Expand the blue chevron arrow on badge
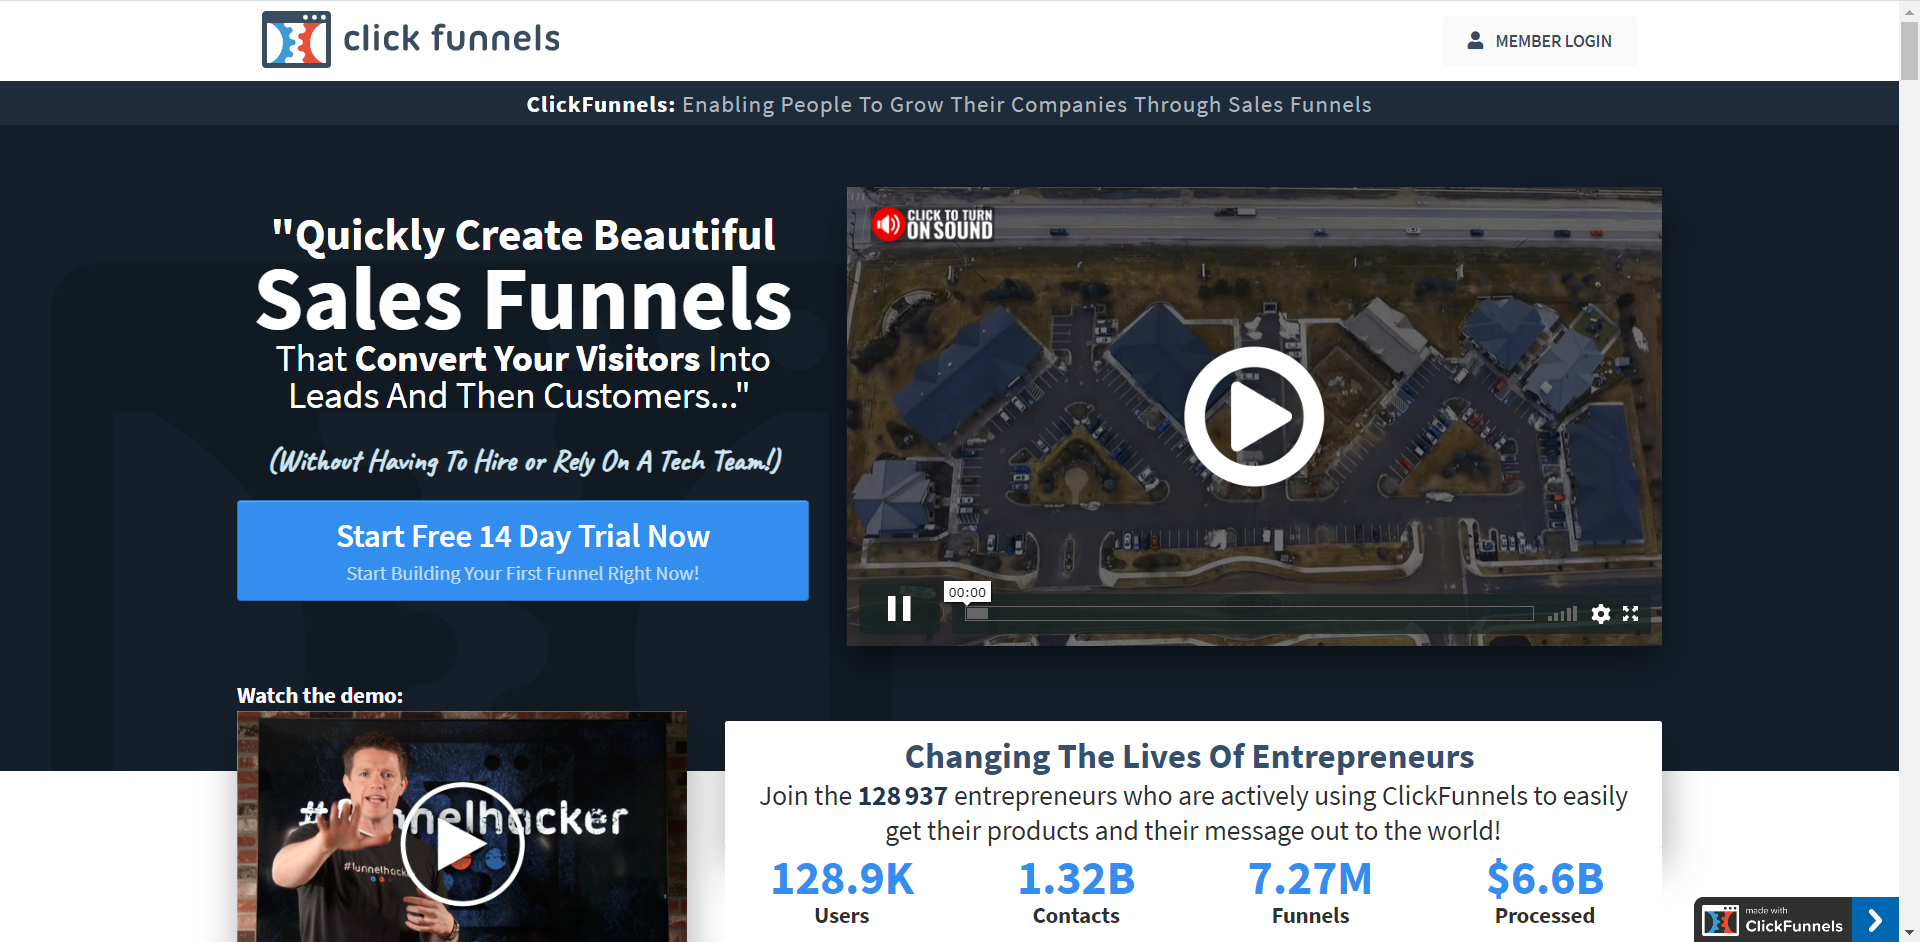The width and height of the screenshot is (1920, 942). point(1875,920)
